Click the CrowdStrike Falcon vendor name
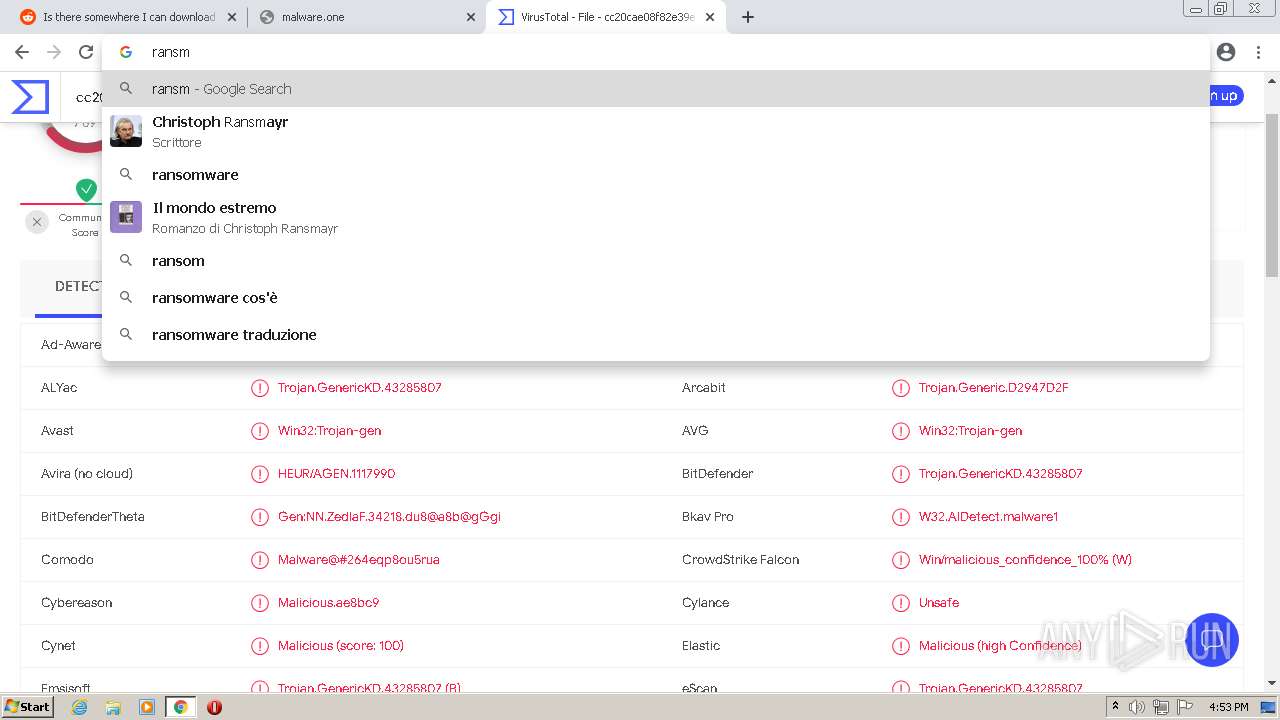 click(x=741, y=560)
